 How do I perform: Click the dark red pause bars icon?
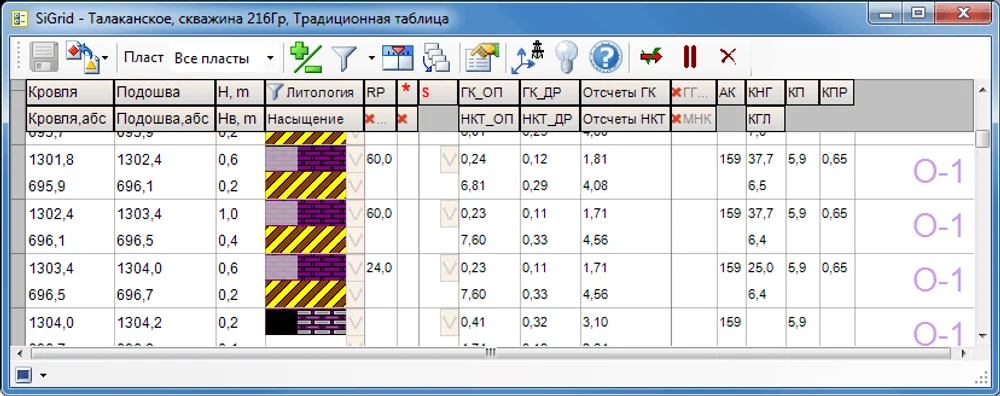tap(689, 57)
